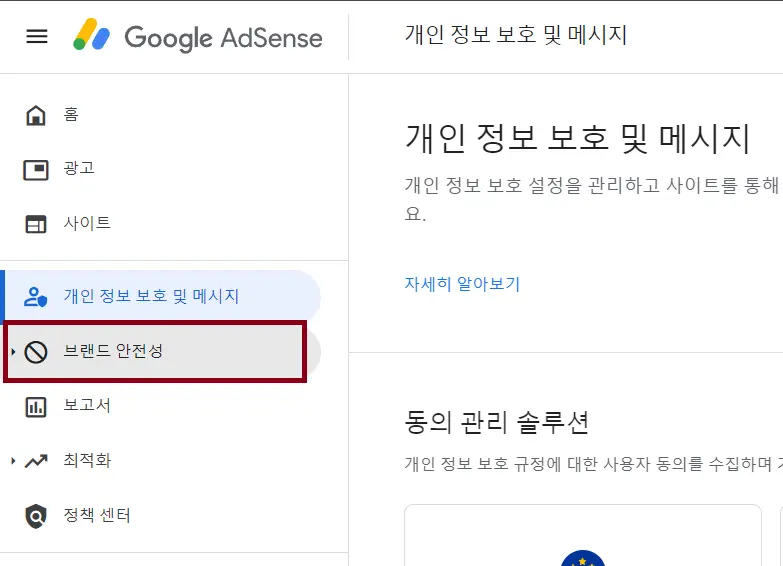
Task: Click the 보고서 bar chart icon
Action: pos(36,407)
